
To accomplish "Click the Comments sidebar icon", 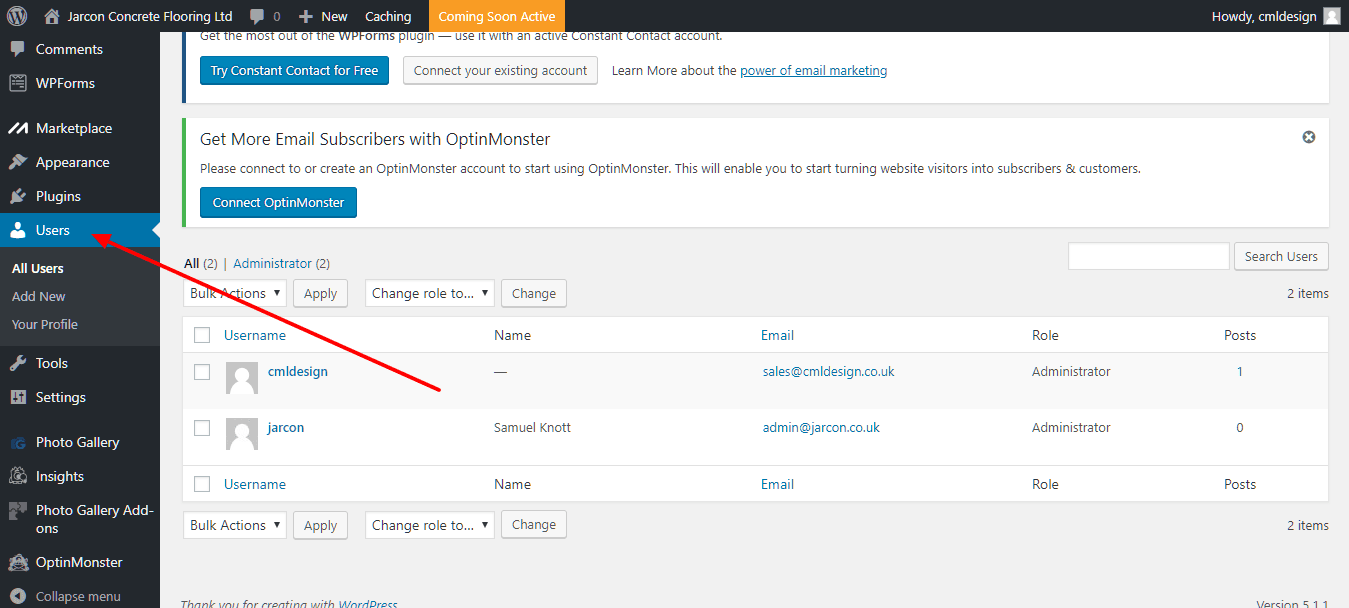I will (x=18, y=49).
